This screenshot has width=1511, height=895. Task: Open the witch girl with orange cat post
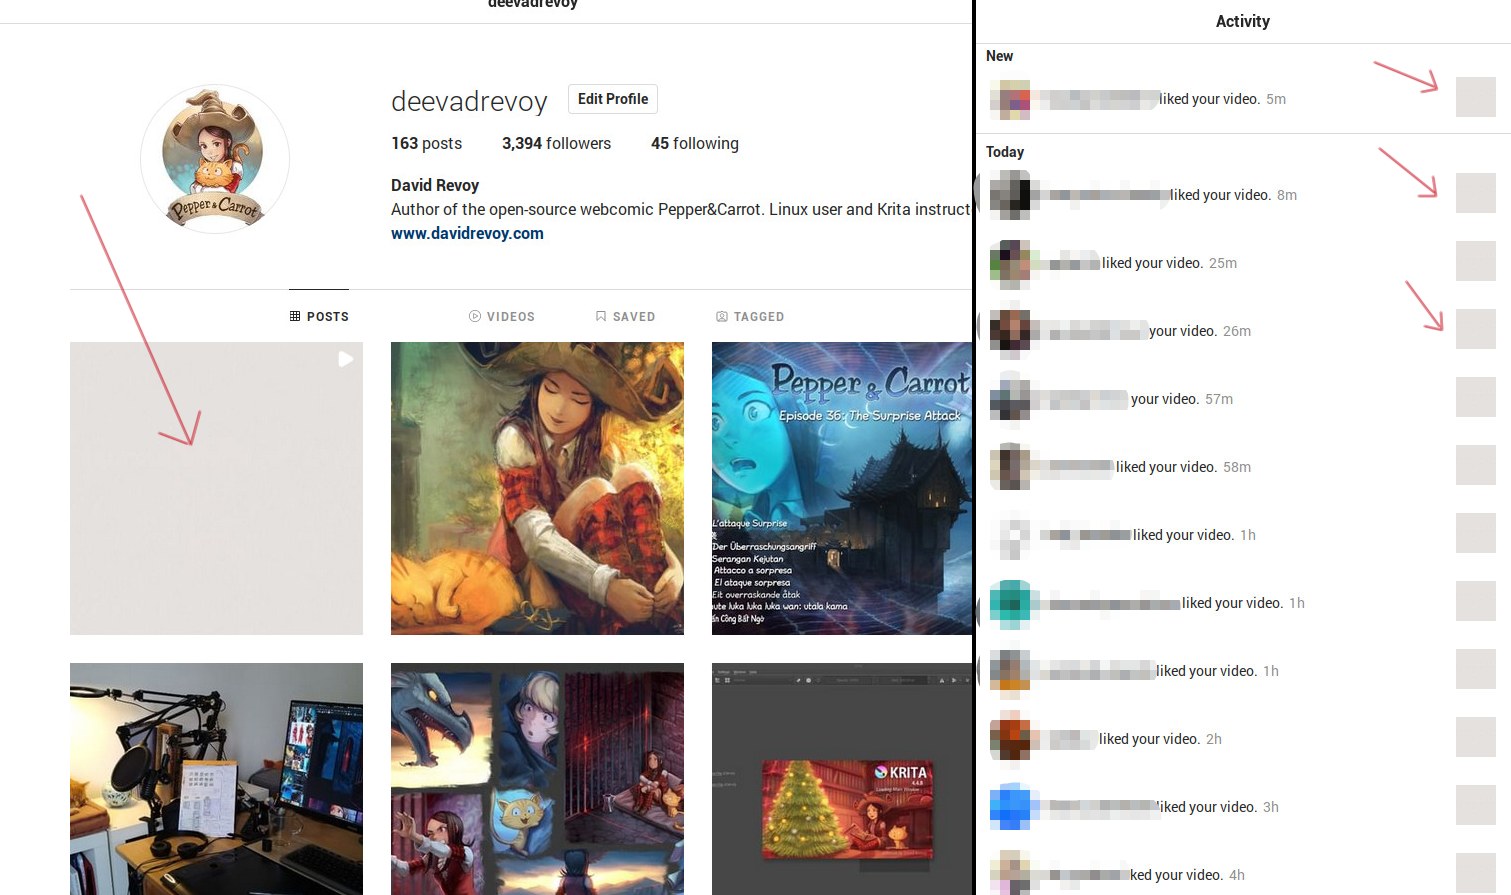[x=537, y=488]
